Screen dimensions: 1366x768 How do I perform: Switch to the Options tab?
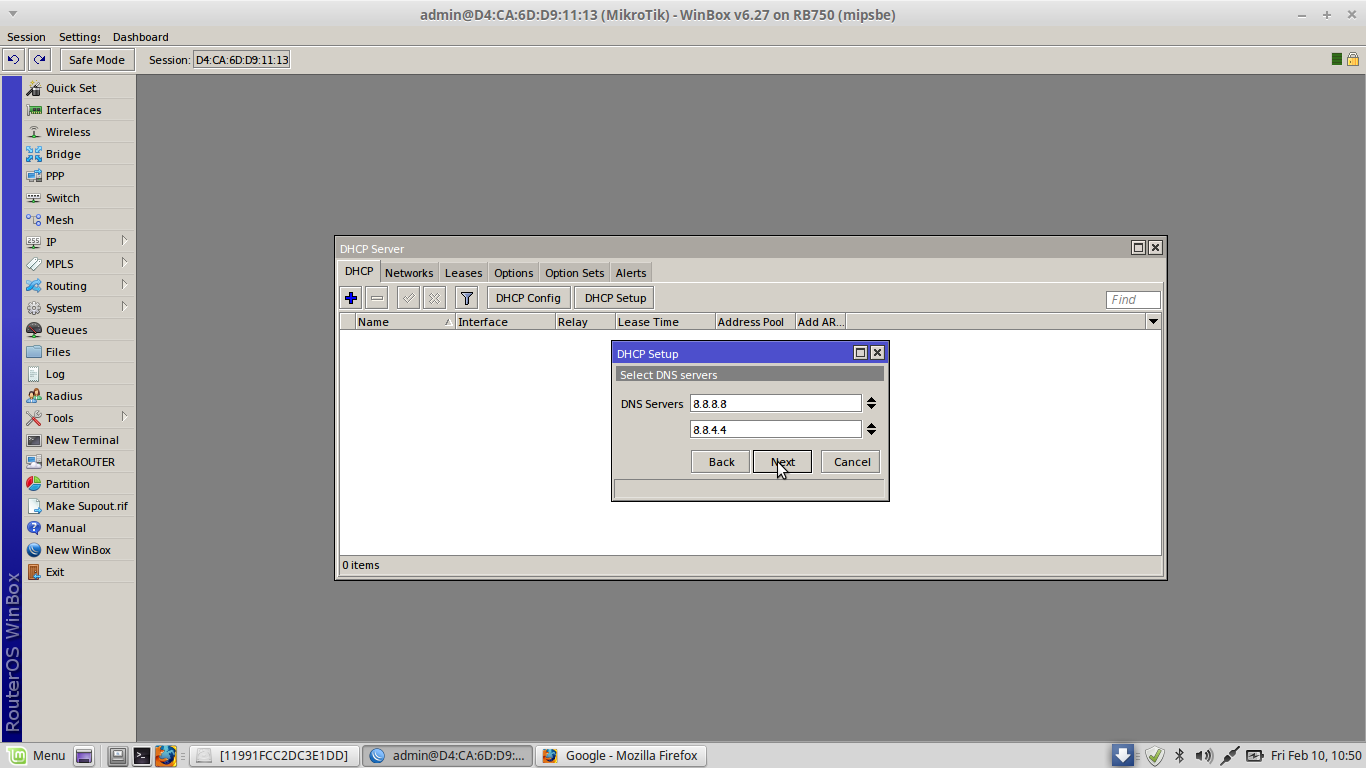click(x=513, y=273)
